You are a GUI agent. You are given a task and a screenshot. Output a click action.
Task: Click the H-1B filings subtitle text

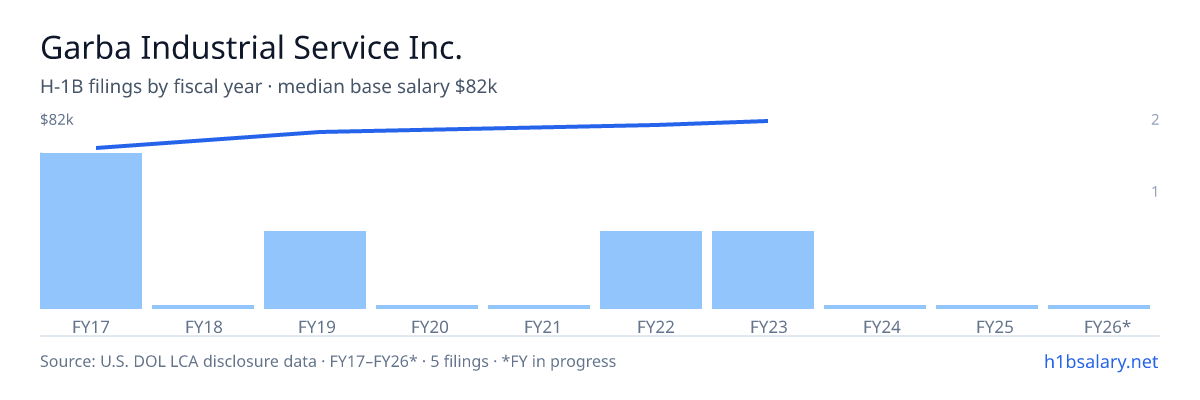[x=269, y=87]
